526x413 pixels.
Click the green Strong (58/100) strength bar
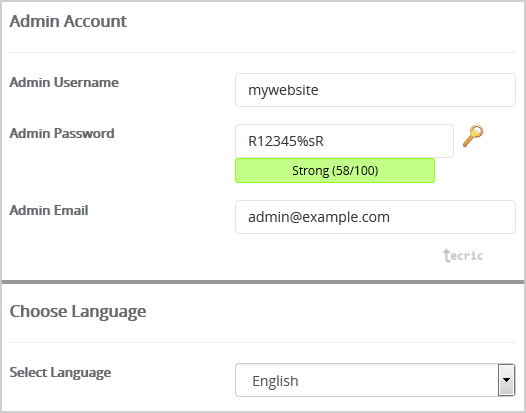[335, 171]
